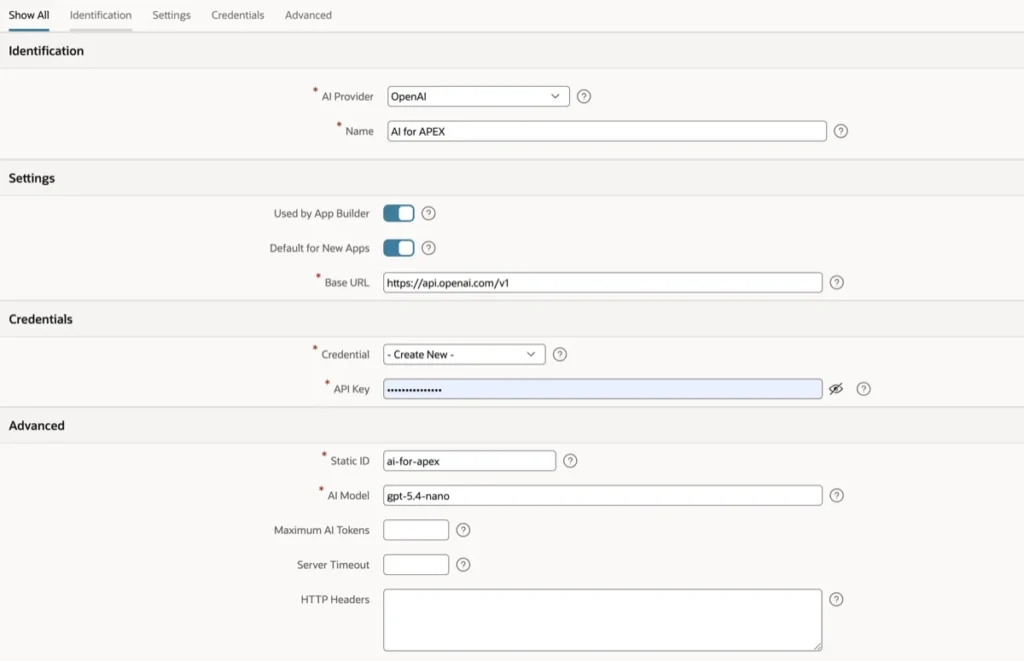Show help for Default for New Apps
The height and width of the screenshot is (661, 1024).
click(x=428, y=248)
